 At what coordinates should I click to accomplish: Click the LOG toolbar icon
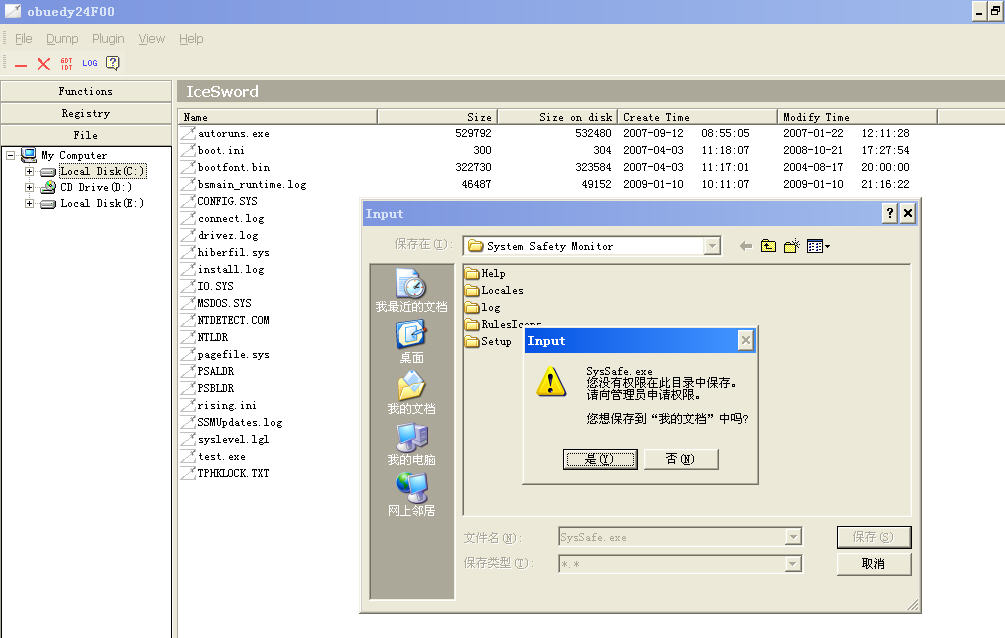point(90,64)
